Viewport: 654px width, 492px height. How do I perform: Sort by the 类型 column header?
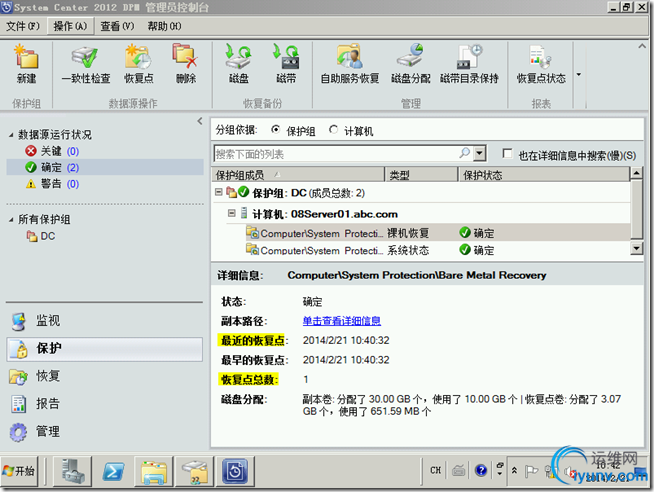[x=421, y=175]
